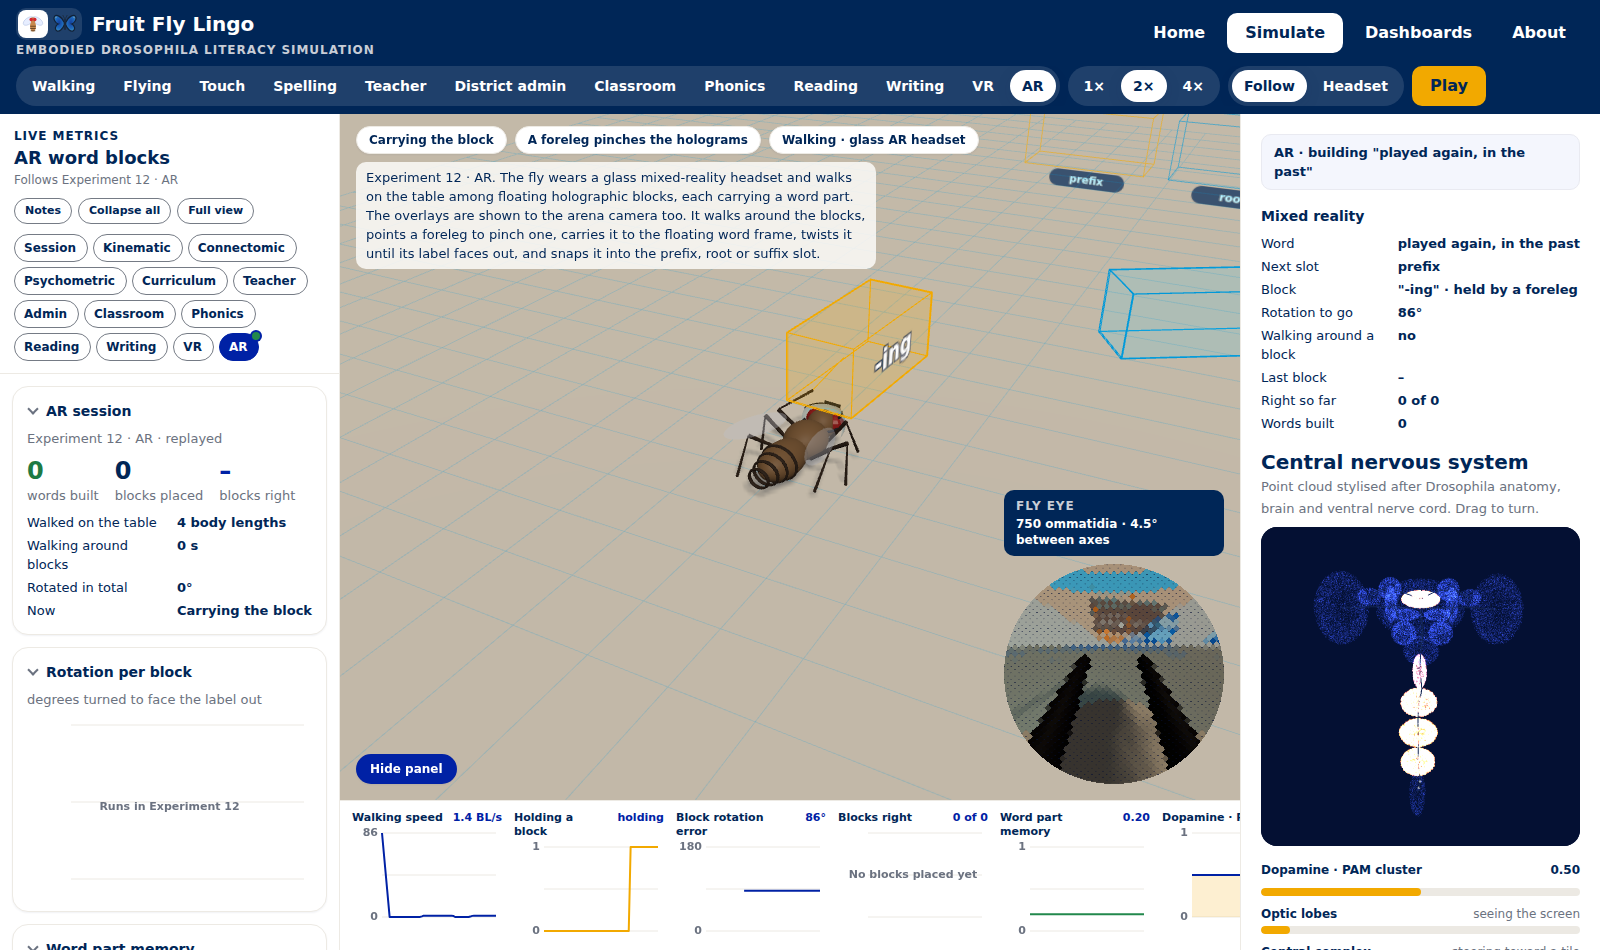Click the Blocks right chart area
The height and width of the screenshot is (950, 1600).
[913, 870]
